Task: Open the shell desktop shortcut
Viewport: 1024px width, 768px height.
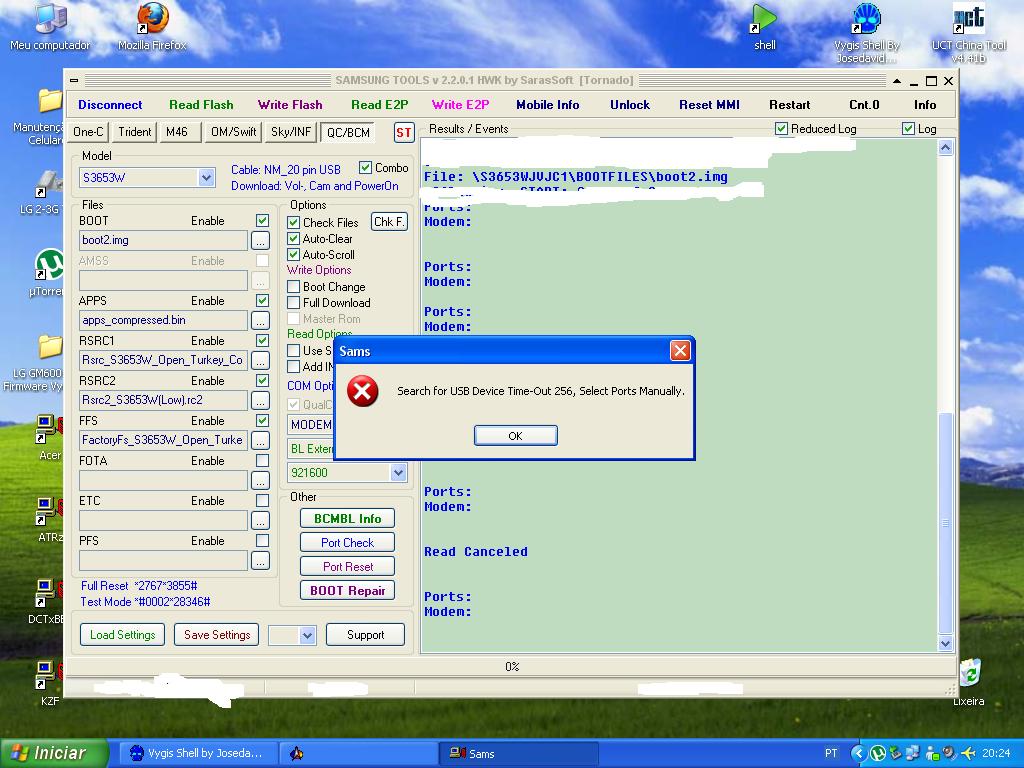Action: (x=764, y=26)
